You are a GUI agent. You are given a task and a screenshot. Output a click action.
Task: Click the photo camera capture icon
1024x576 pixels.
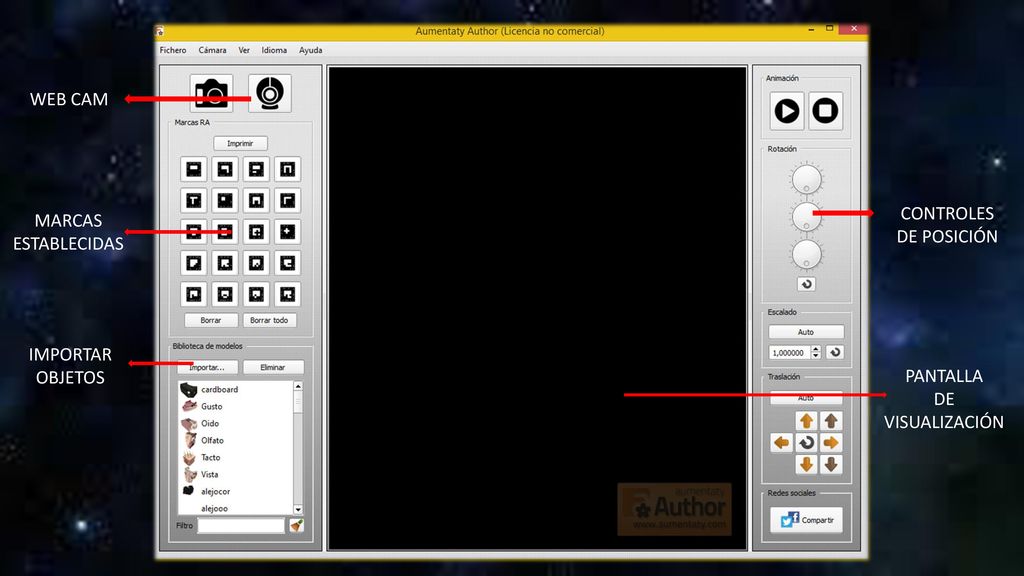tap(211, 93)
